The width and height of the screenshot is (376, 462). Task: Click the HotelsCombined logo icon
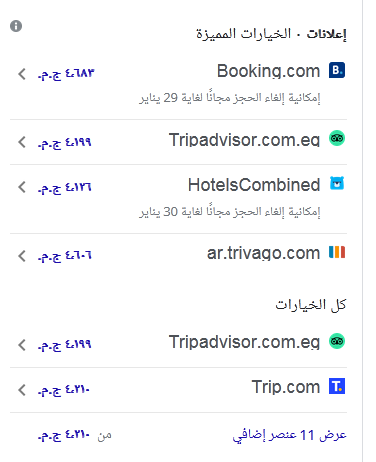pyautogui.click(x=337, y=184)
